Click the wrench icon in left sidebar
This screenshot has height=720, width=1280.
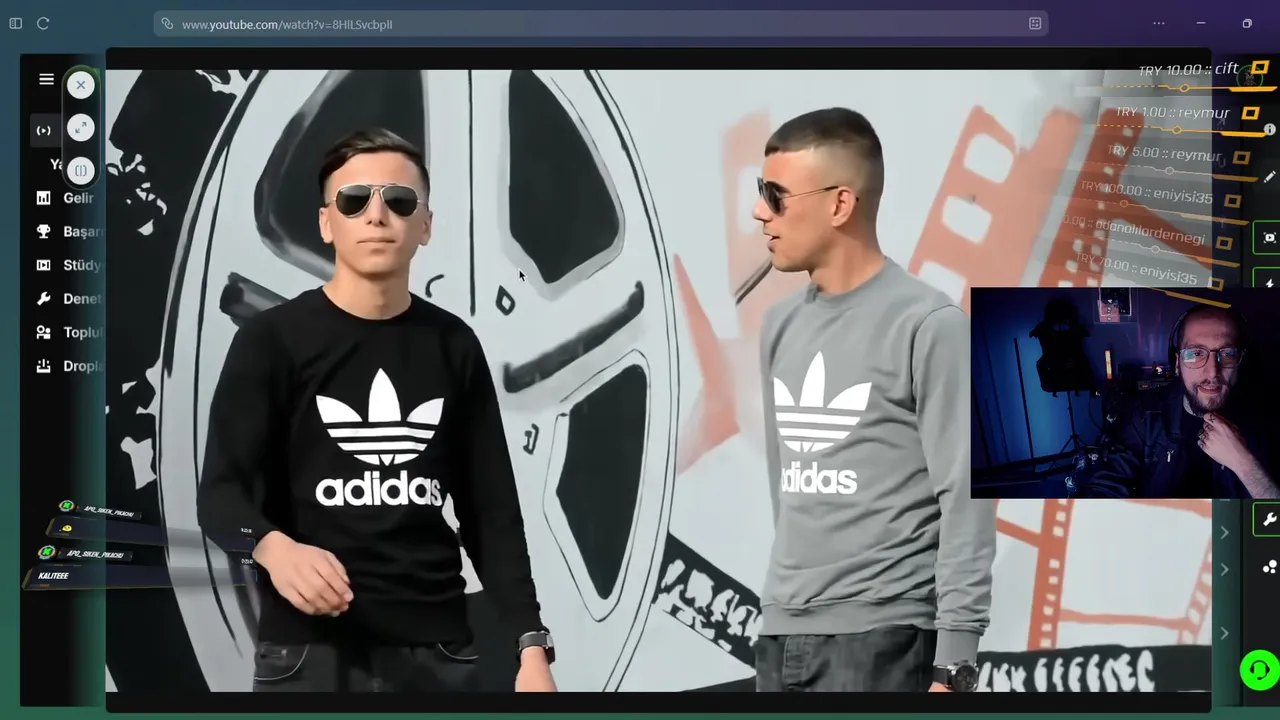pos(43,298)
